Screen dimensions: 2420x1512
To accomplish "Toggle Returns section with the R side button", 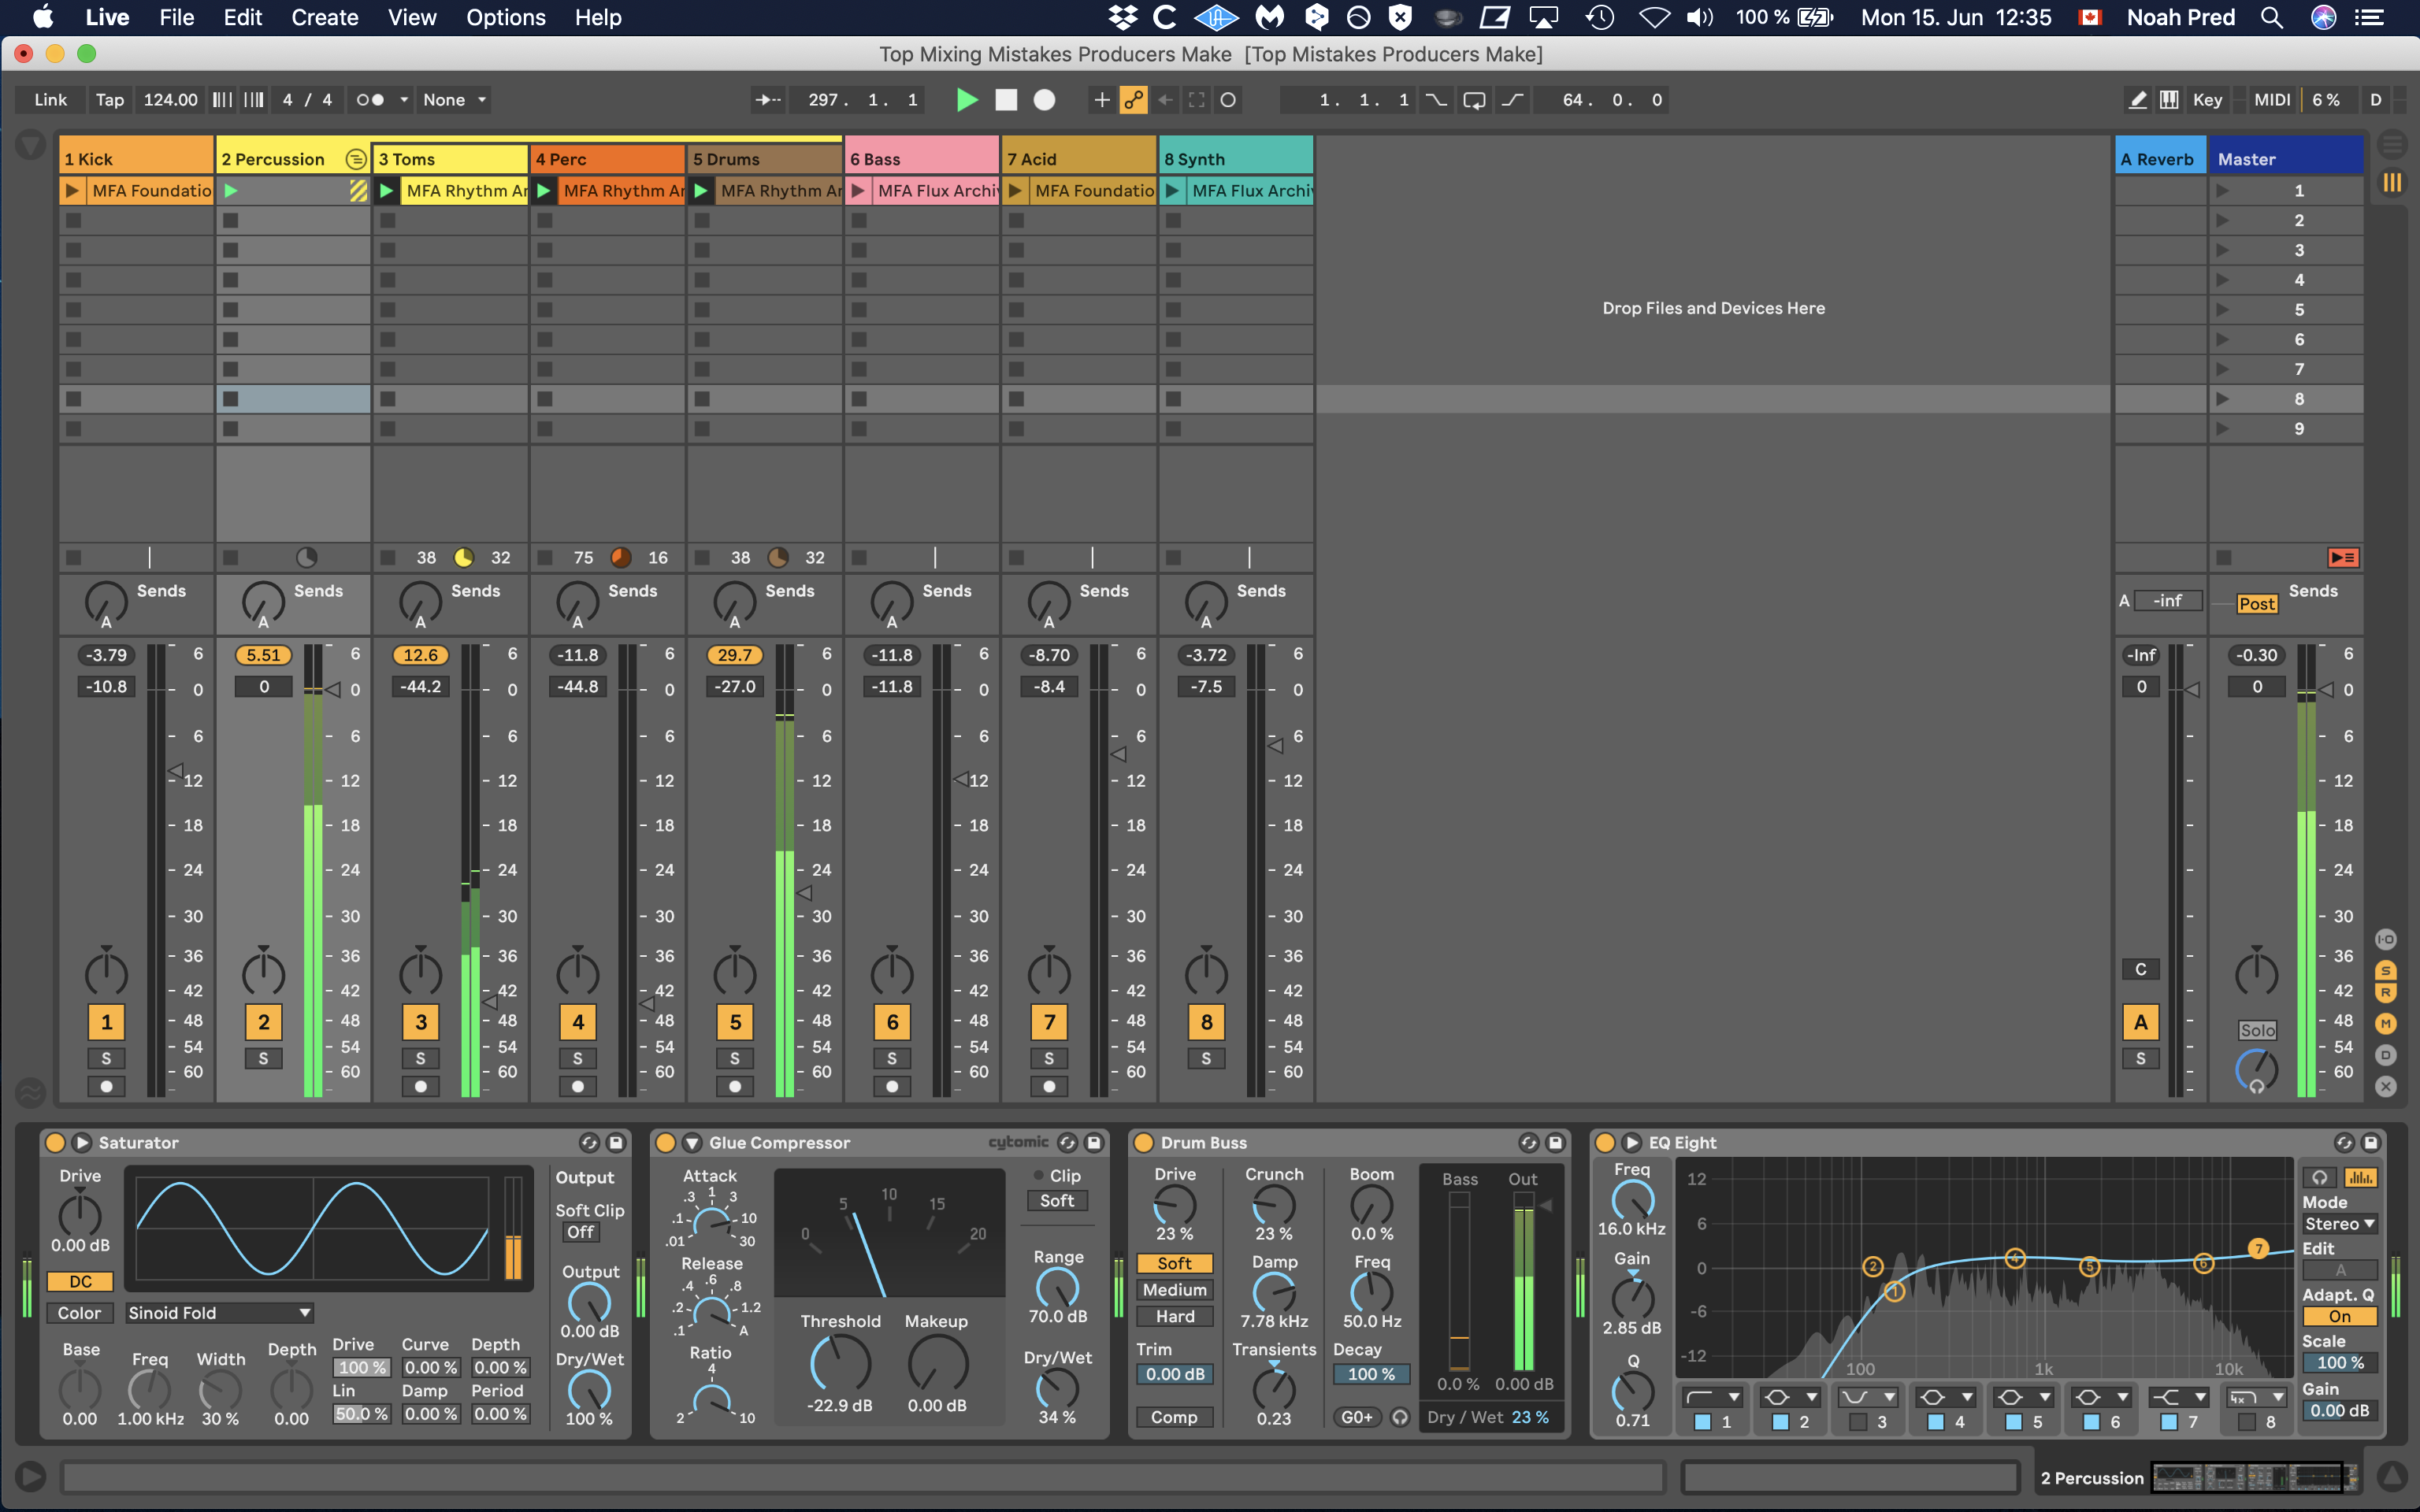I will 2386,993.
